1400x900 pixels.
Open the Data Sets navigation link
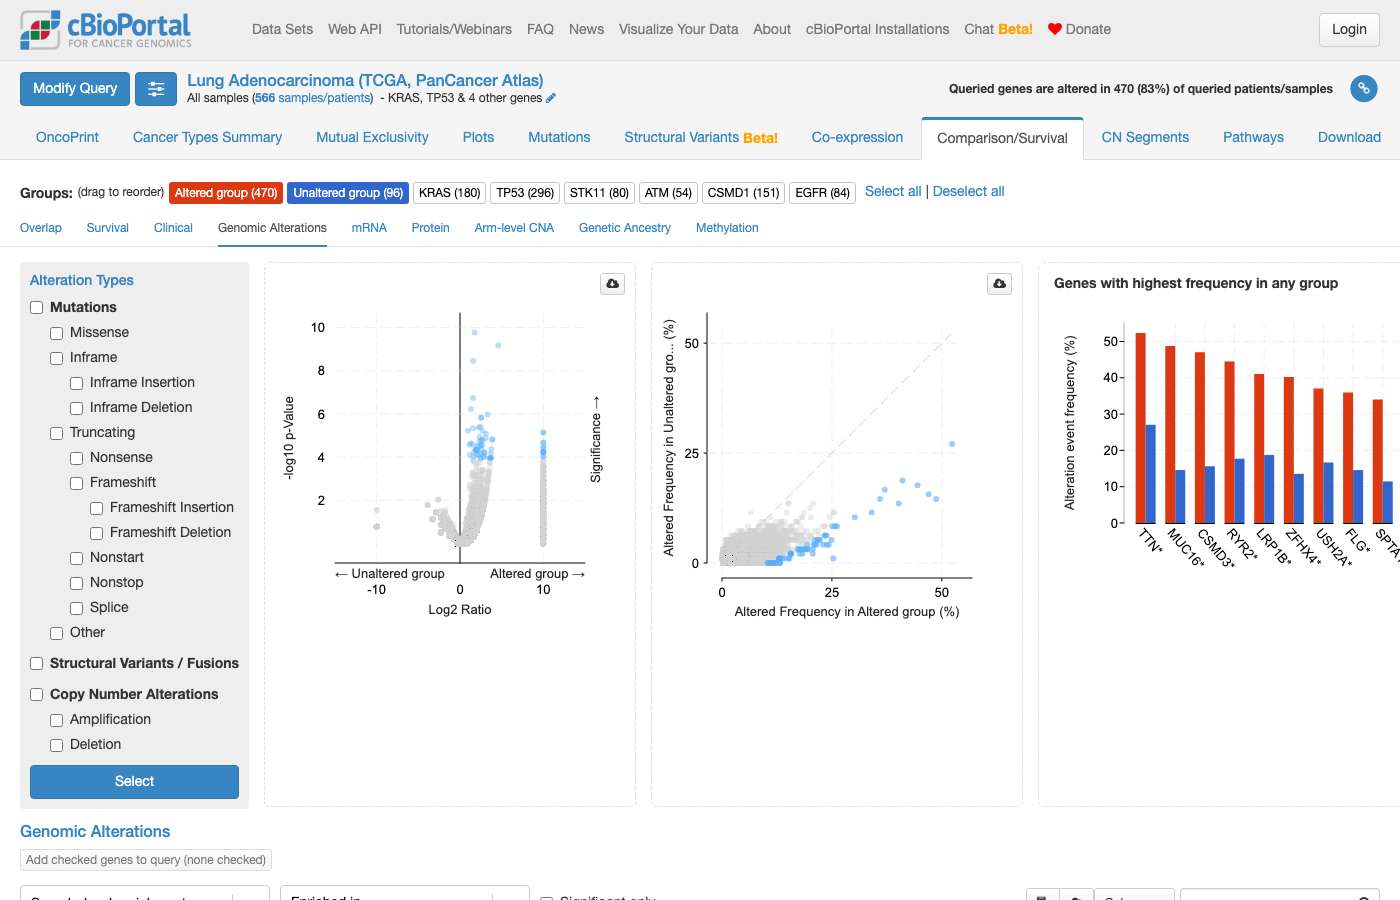coord(282,30)
